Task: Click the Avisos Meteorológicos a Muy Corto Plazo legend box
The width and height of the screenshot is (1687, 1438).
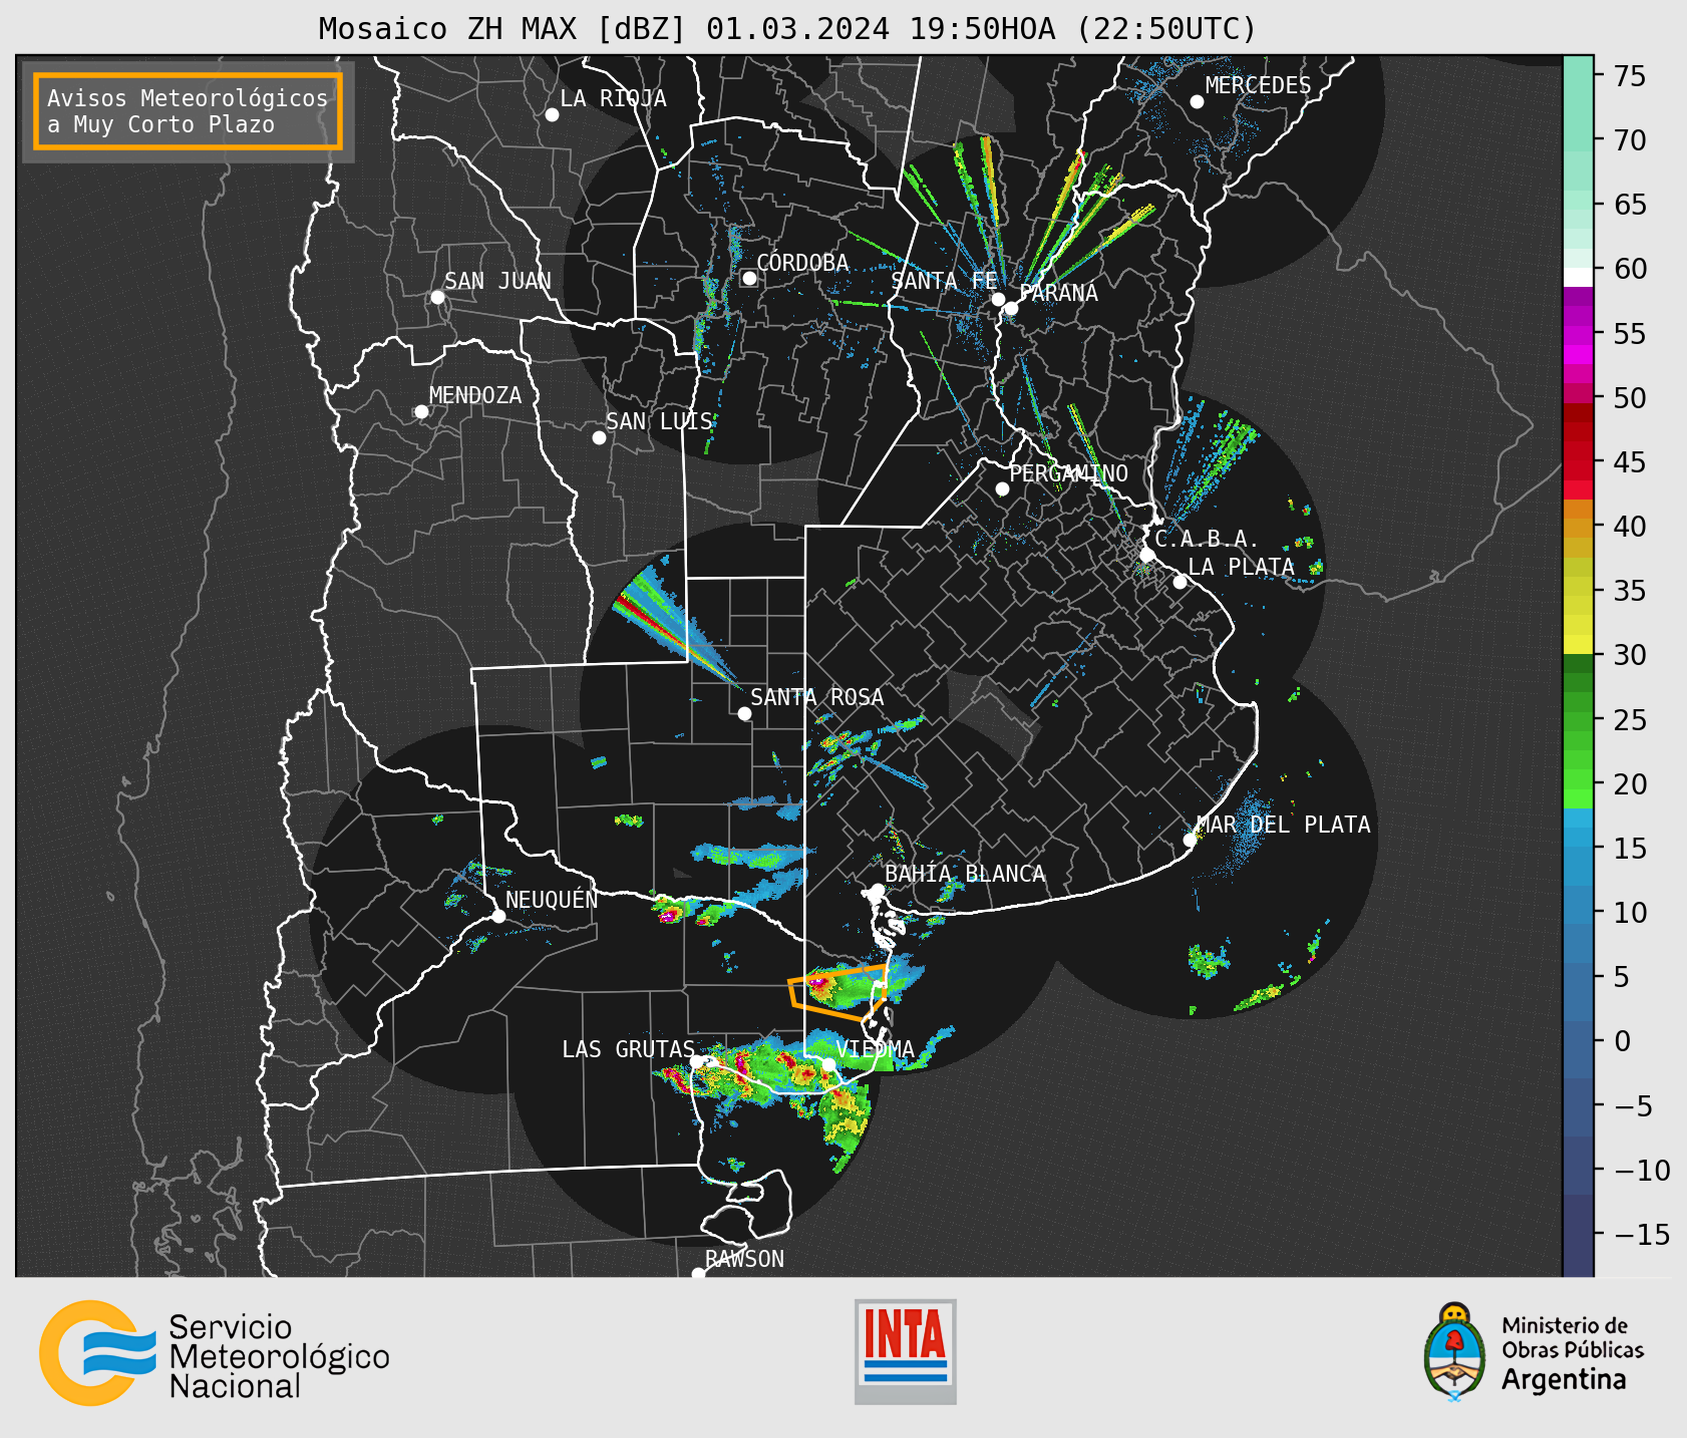Action: [x=188, y=111]
